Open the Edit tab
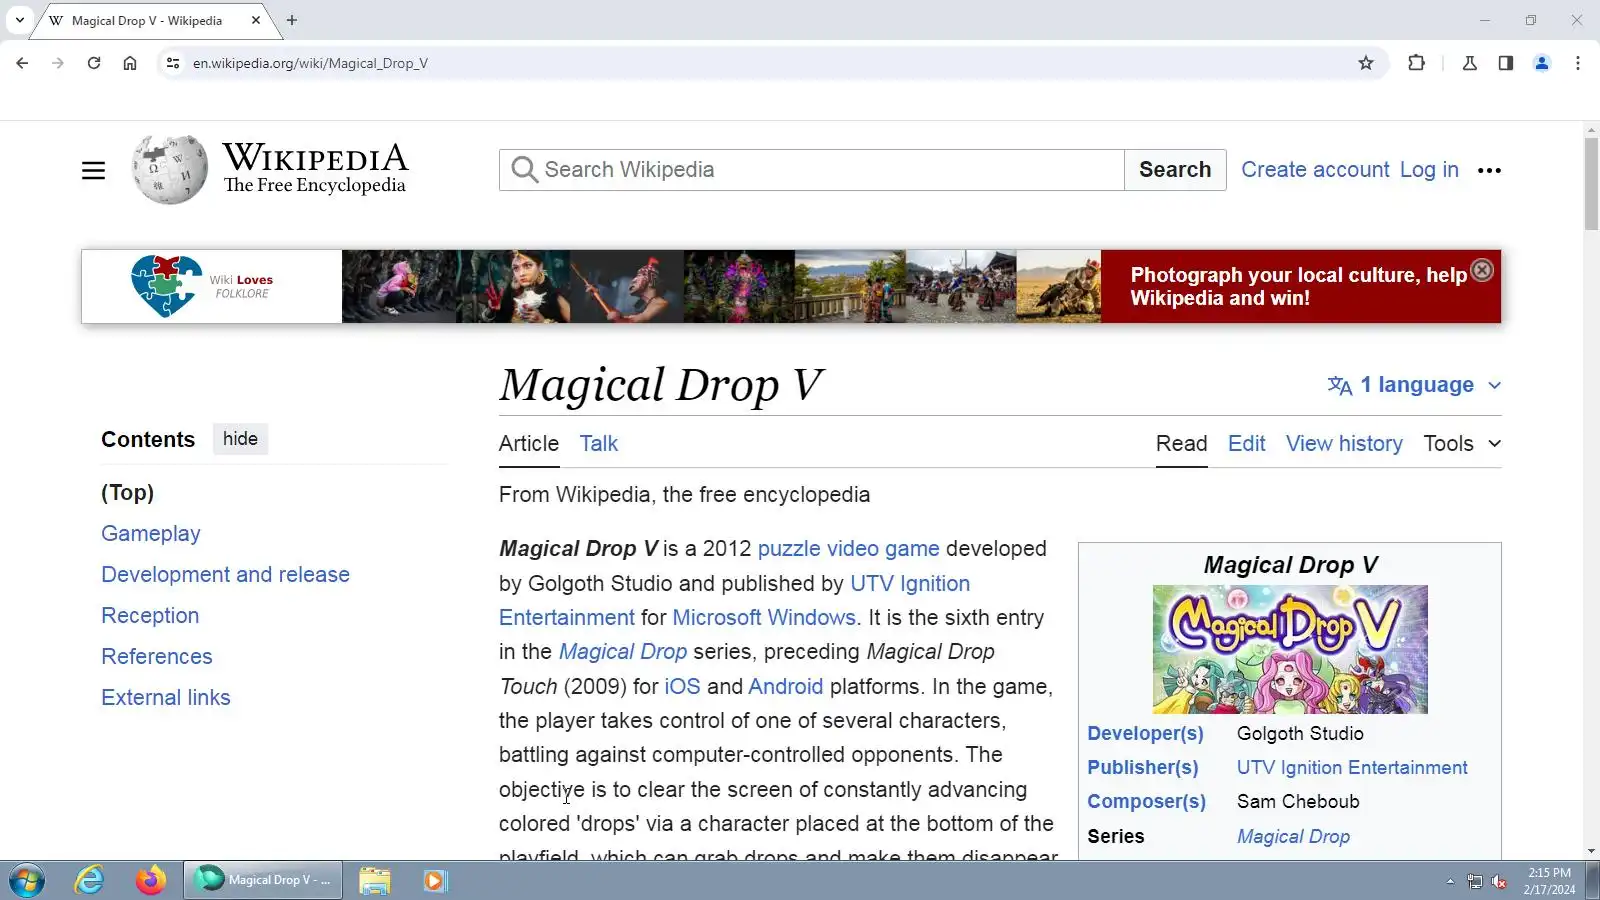The height and width of the screenshot is (900, 1600). pos(1247,444)
